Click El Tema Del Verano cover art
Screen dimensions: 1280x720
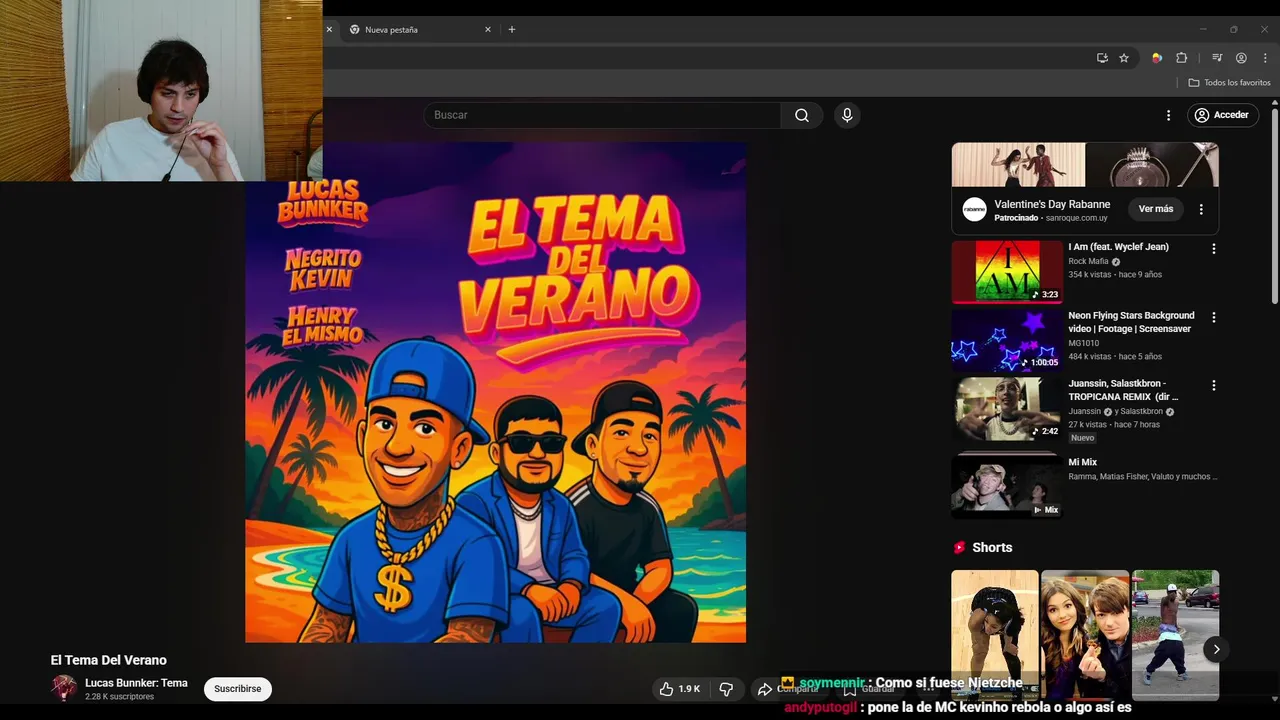496,392
